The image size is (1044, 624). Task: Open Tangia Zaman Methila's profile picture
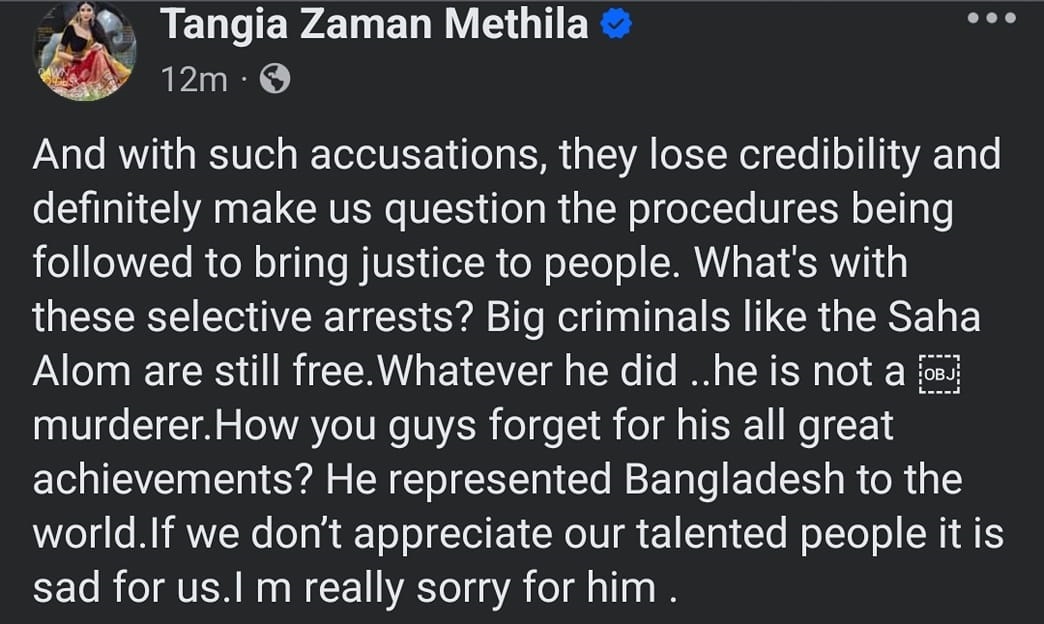[85, 51]
